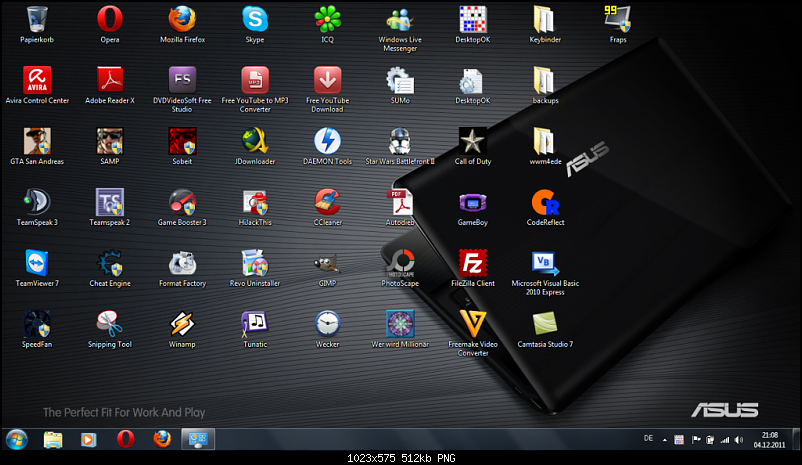Select the Keybinder folder
The height and width of the screenshot is (465, 802).
(544, 19)
